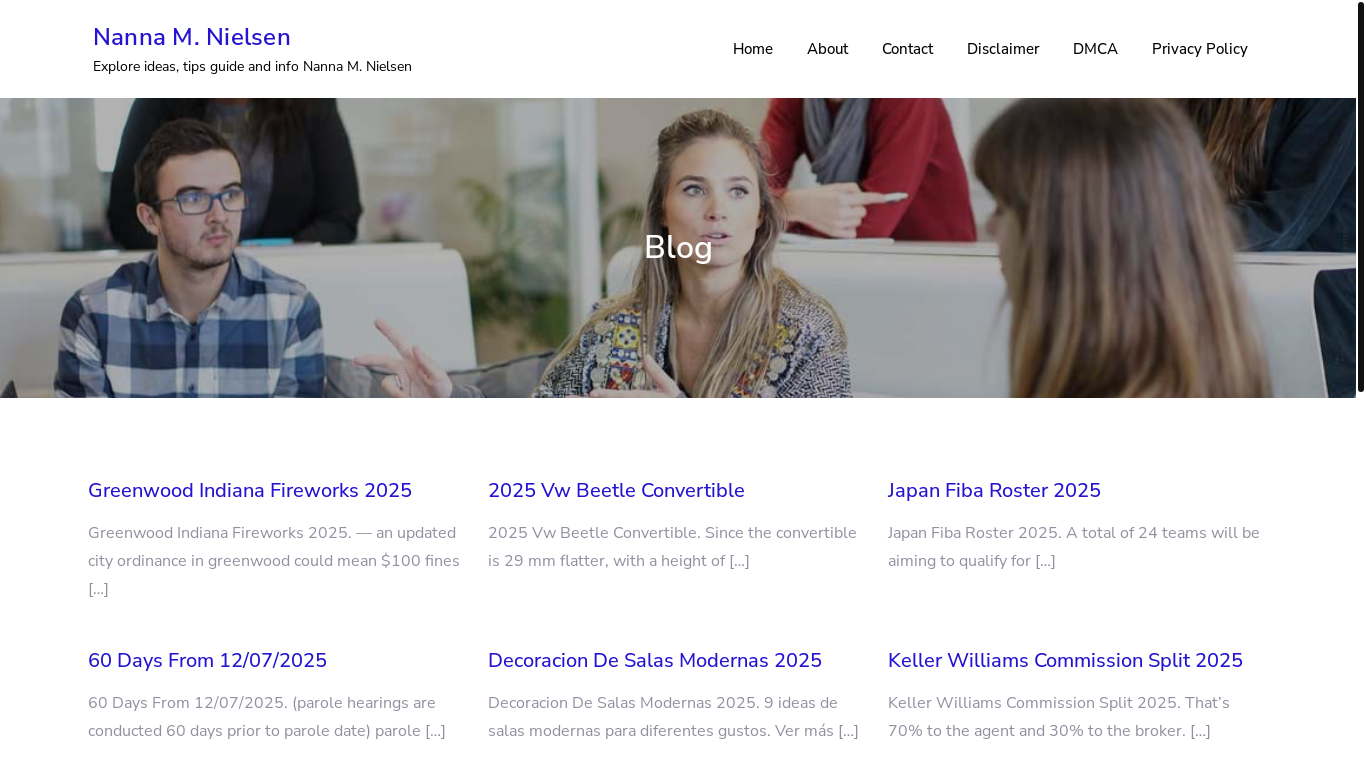This screenshot has height=768, width=1366.
Task: Open the Nanna M. Nielsen site title
Action: 192,37
